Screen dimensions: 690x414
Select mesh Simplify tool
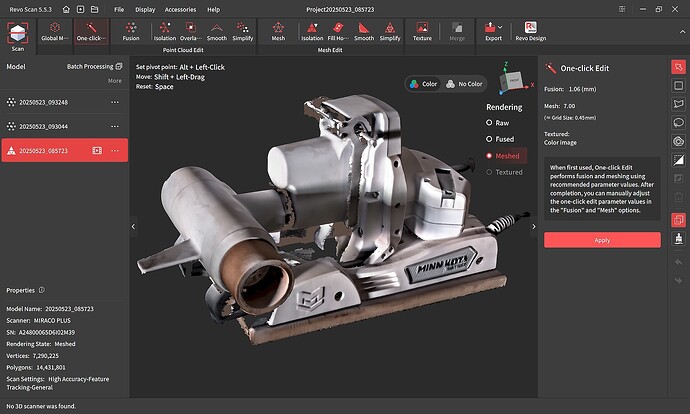click(390, 32)
